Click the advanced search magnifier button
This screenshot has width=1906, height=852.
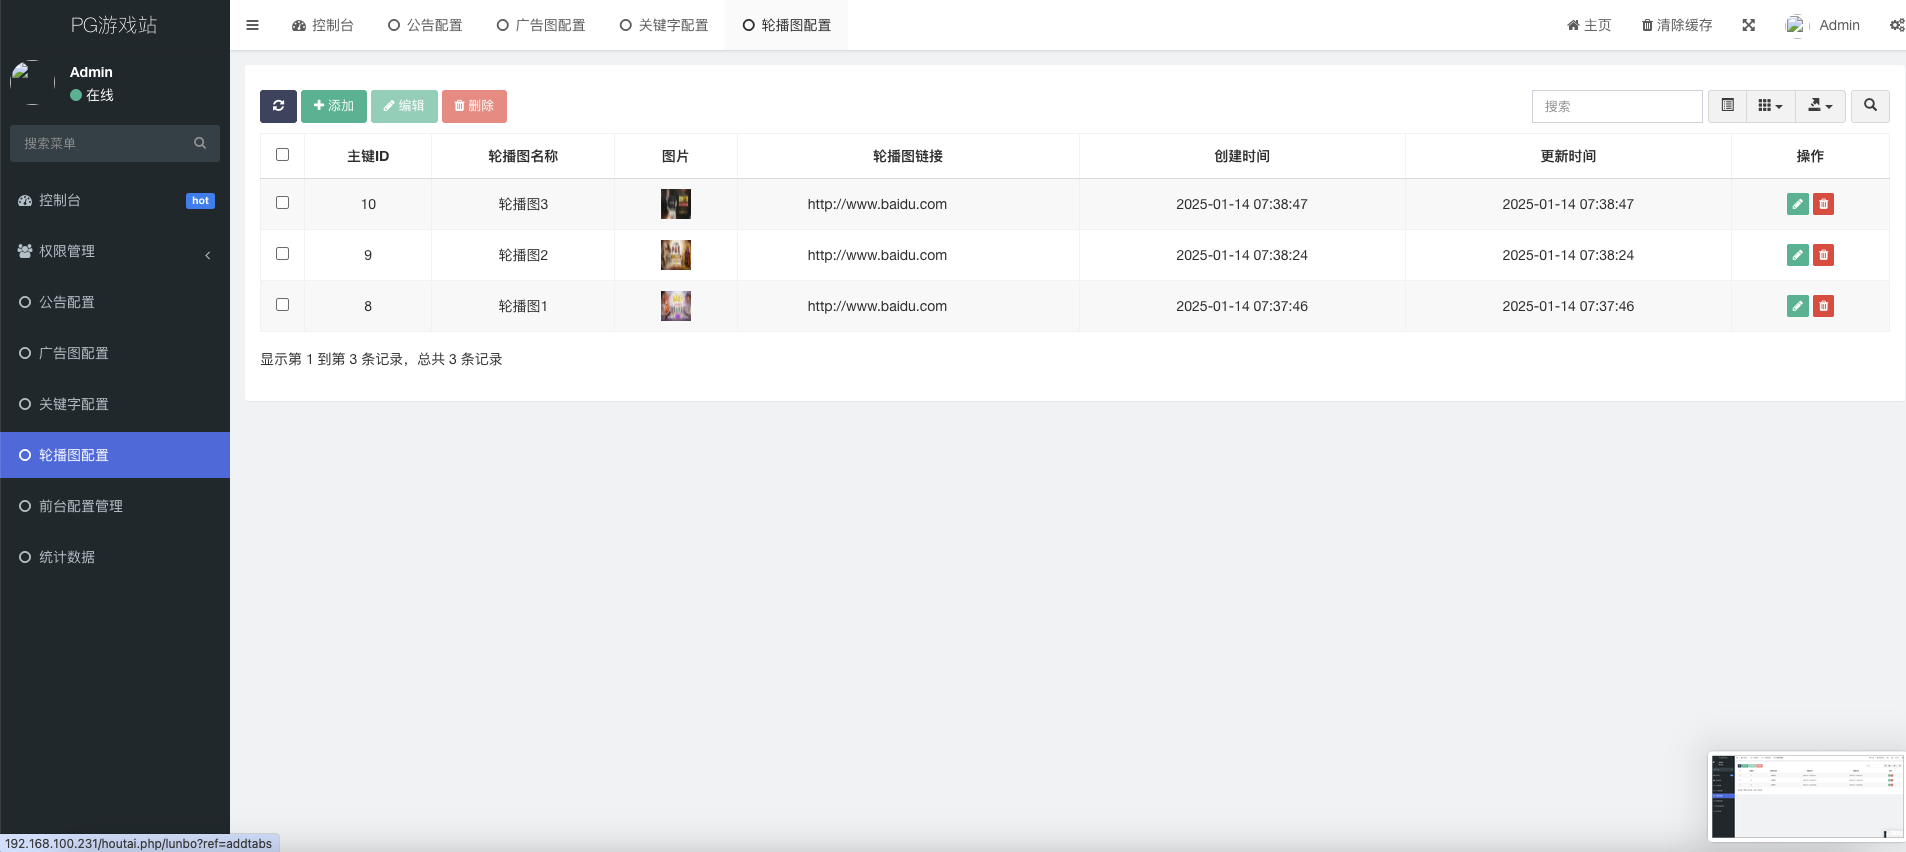click(1869, 106)
